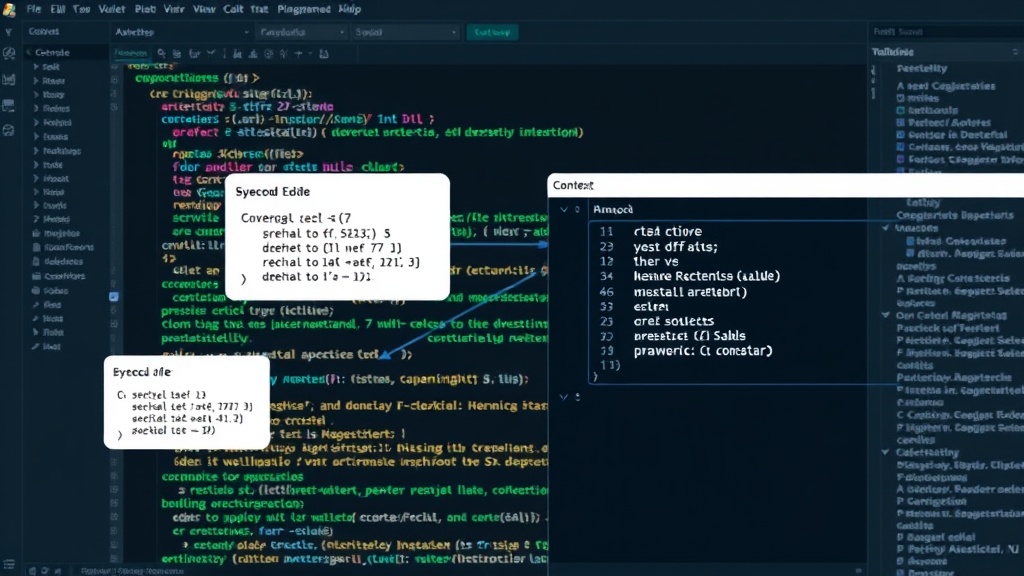Toggle the 'mtiles' checkbox in right panel
Screen dimensions: 1024x576
tap(901, 98)
